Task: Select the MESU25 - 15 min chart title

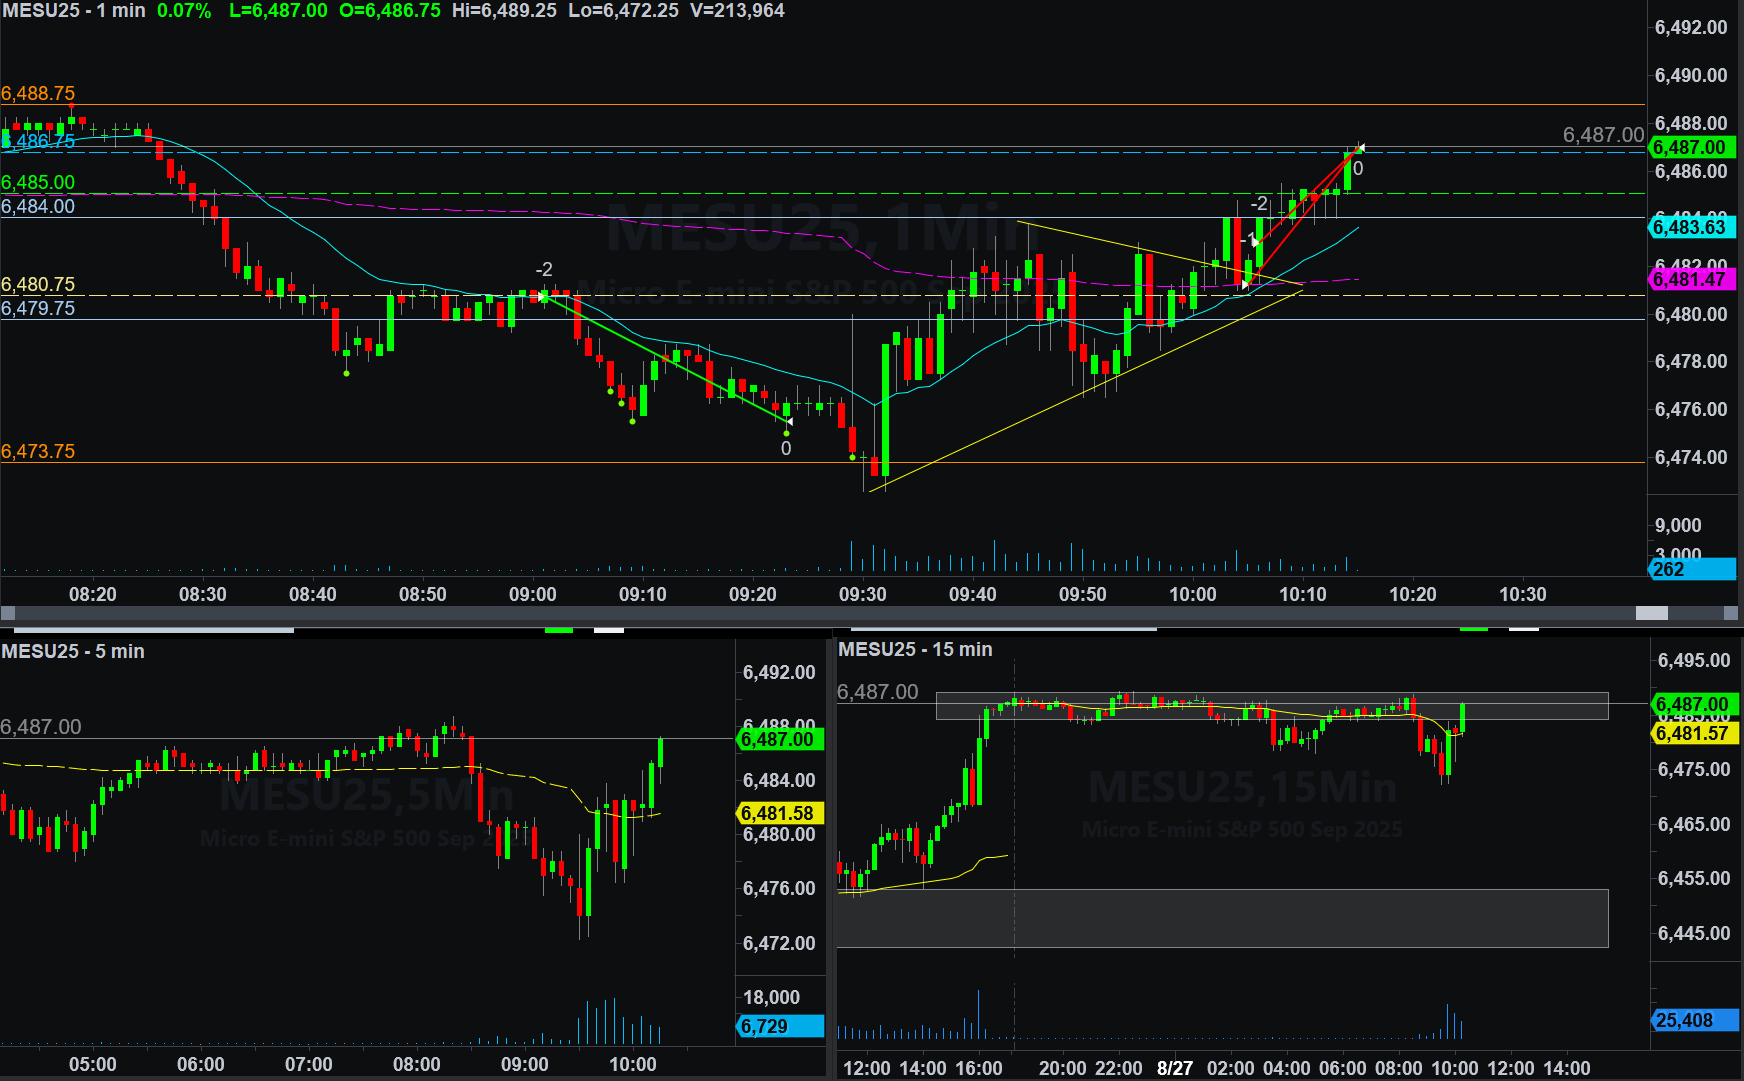Action: pos(915,649)
